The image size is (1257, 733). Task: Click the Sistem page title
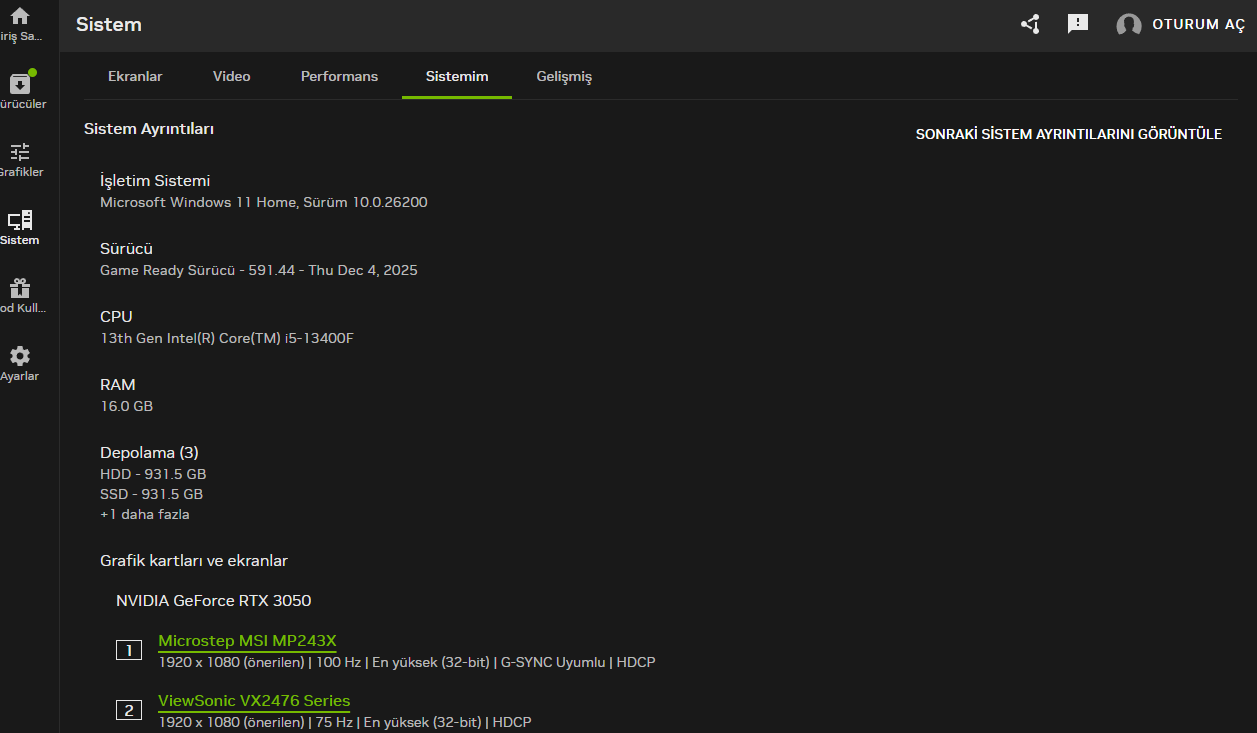[x=109, y=25]
